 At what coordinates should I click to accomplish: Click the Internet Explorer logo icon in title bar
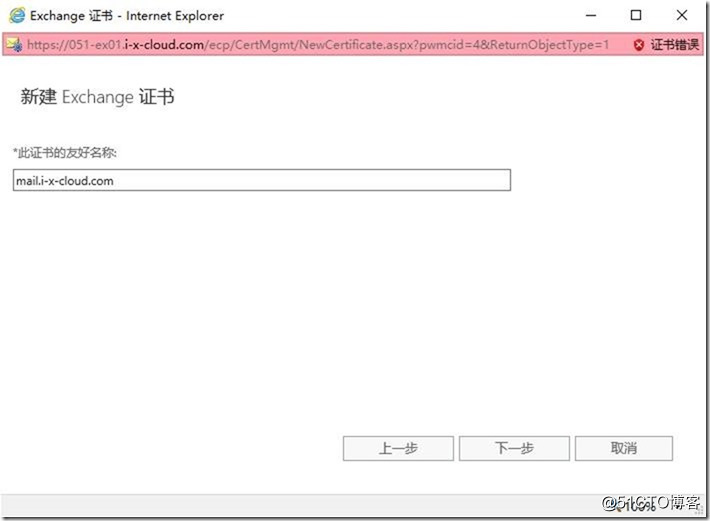point(17,15)
